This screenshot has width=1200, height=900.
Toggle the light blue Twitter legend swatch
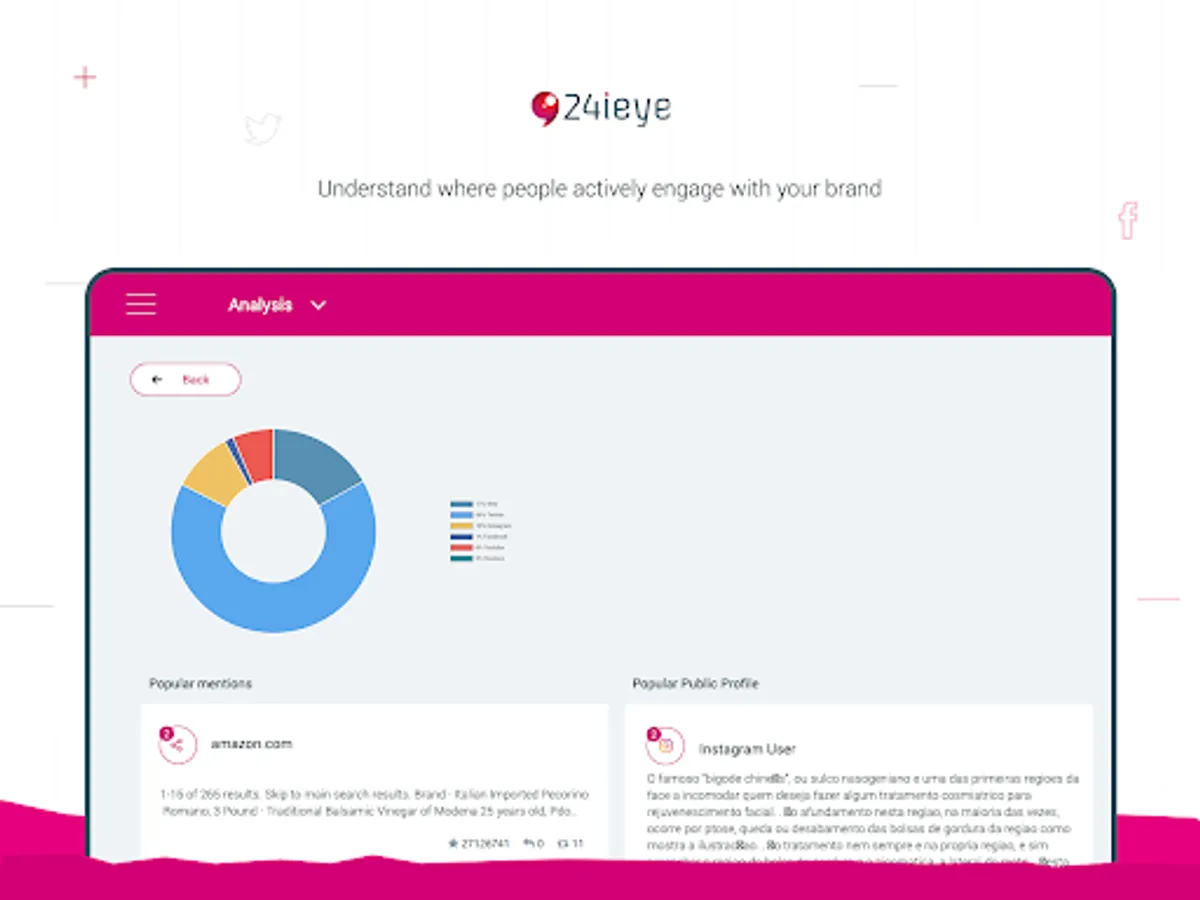click(x=461, y=515)
